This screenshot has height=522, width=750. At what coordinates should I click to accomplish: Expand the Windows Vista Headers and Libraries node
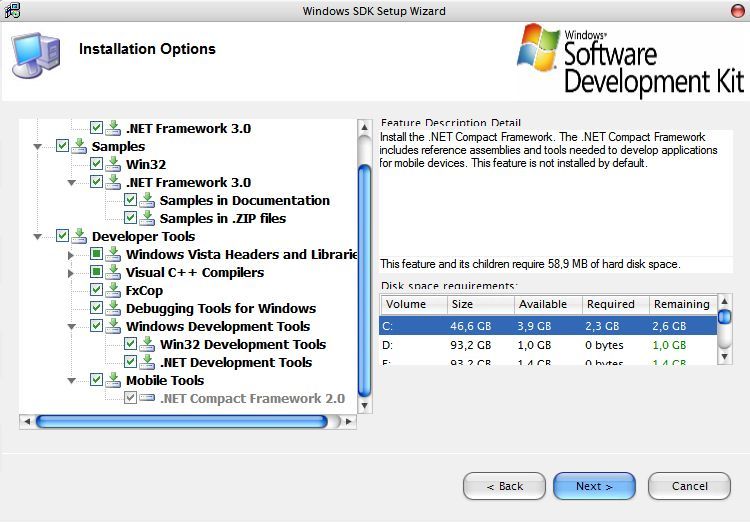coord(72,255)
